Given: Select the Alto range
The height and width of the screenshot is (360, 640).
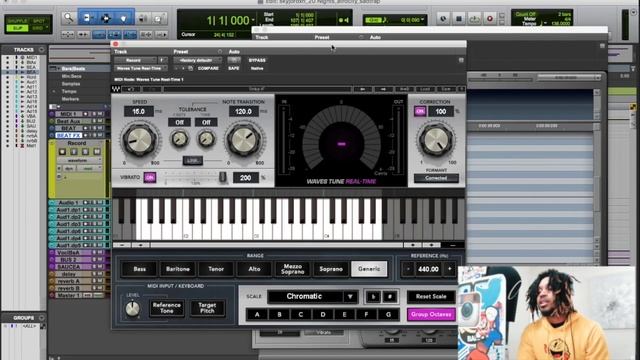Looking at the screenshot, I should click(x=254, y=269).
